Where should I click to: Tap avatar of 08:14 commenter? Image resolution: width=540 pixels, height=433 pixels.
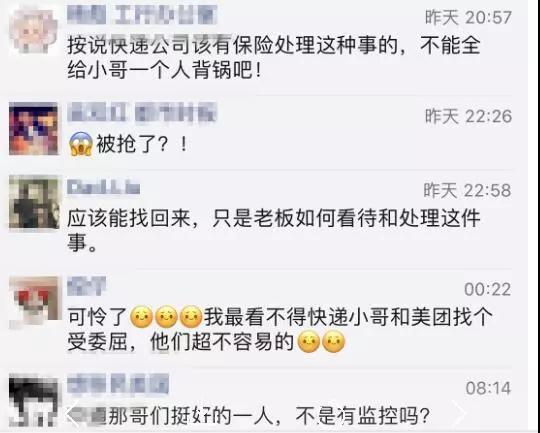[x=34, y=402]
